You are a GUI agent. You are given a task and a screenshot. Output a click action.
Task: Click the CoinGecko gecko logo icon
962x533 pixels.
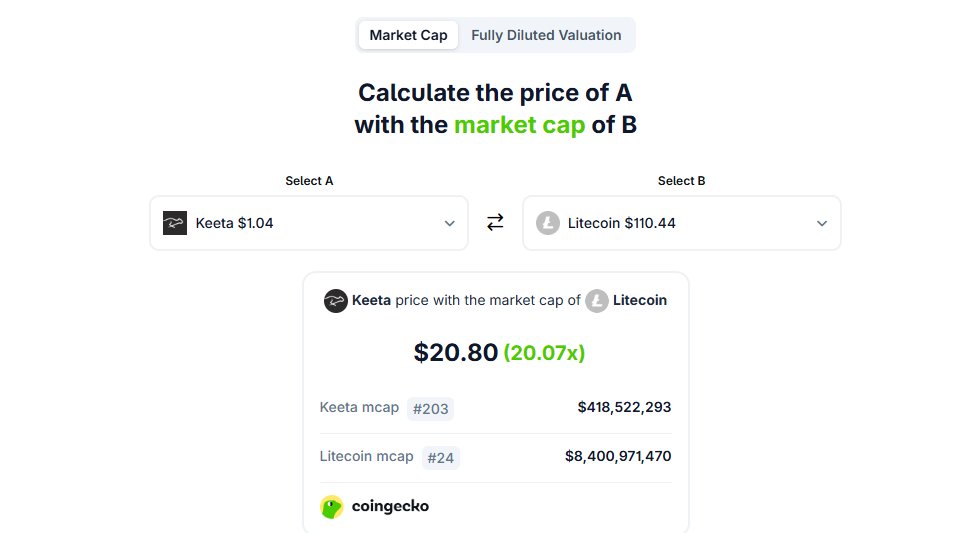tap(332, 507)
